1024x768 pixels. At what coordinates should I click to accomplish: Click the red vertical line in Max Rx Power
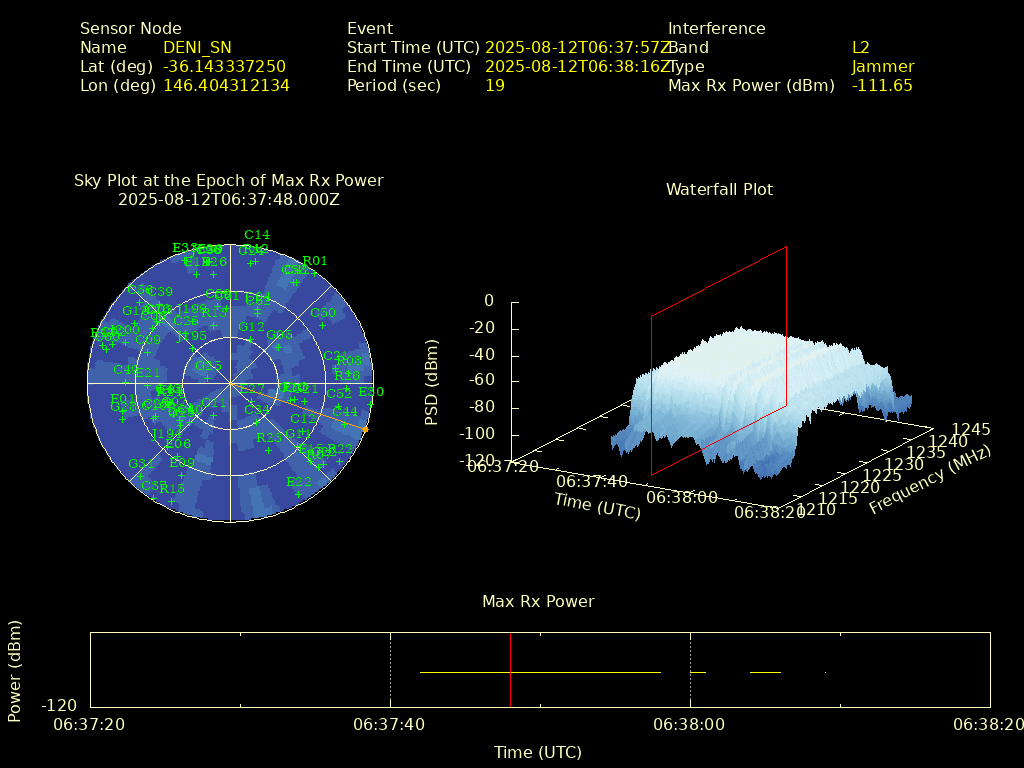510,670
